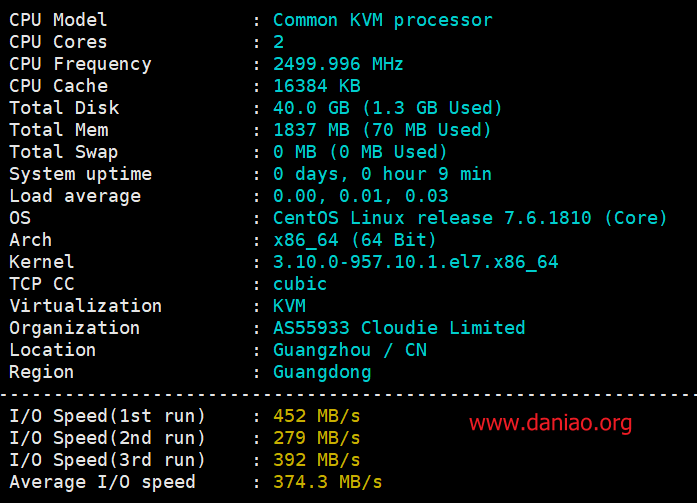Click the 374.3 MB/s average speed value
Screen dimensions: 697x503
(x=328, y=483)
